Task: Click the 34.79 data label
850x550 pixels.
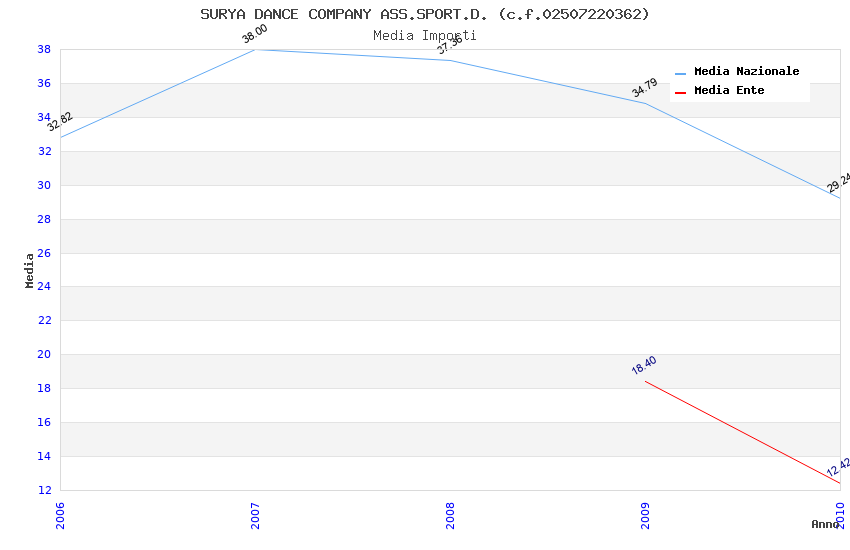Action: (645, 87)
